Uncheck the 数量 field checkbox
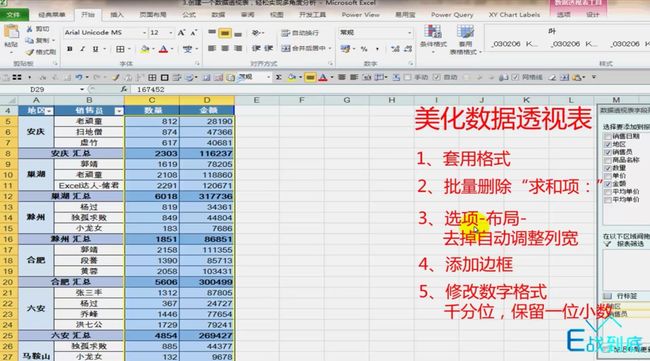This screenshot has width=650, height=361. [608, 168]
